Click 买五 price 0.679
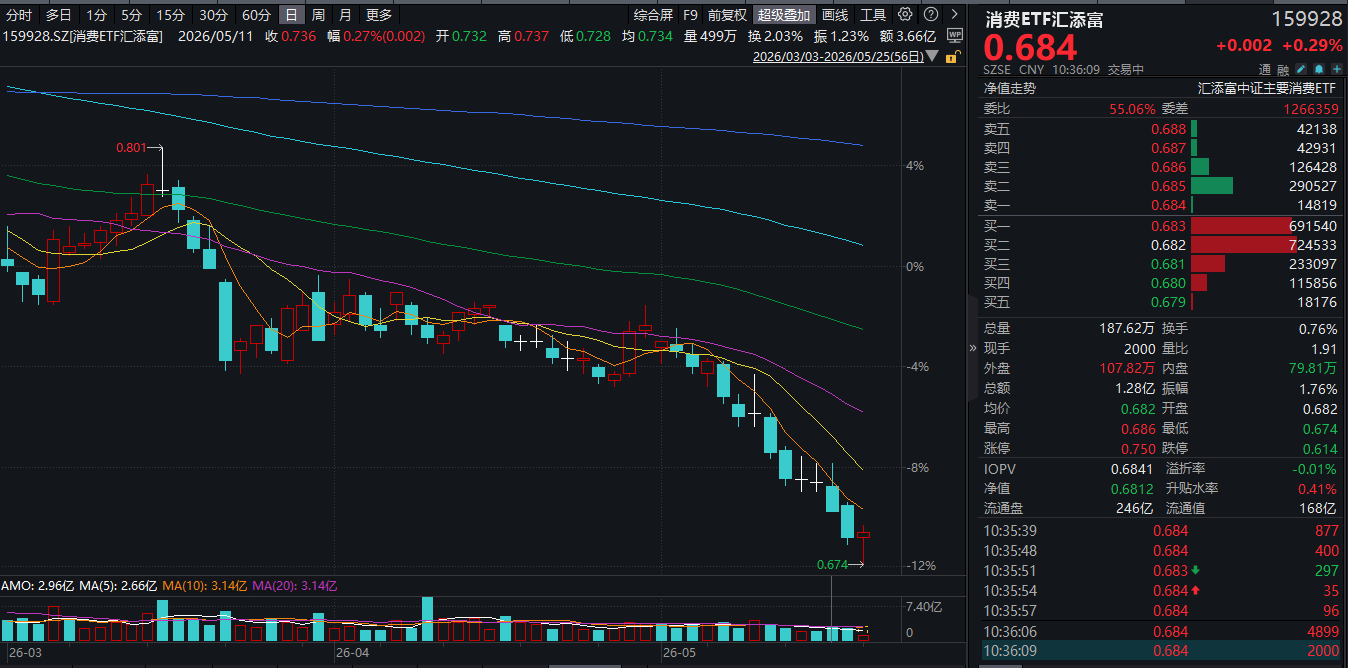This screenshot has height=668, width=1348. pyautogui.click(x=1168, y=302)
